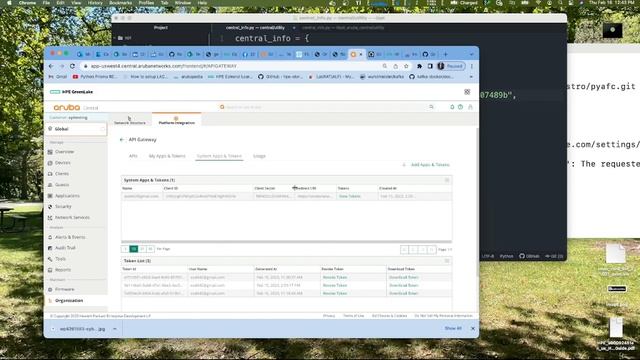This screenshot has width=640, height=360.
Task: Revoke the second token in list
Action: click(335, 285)
